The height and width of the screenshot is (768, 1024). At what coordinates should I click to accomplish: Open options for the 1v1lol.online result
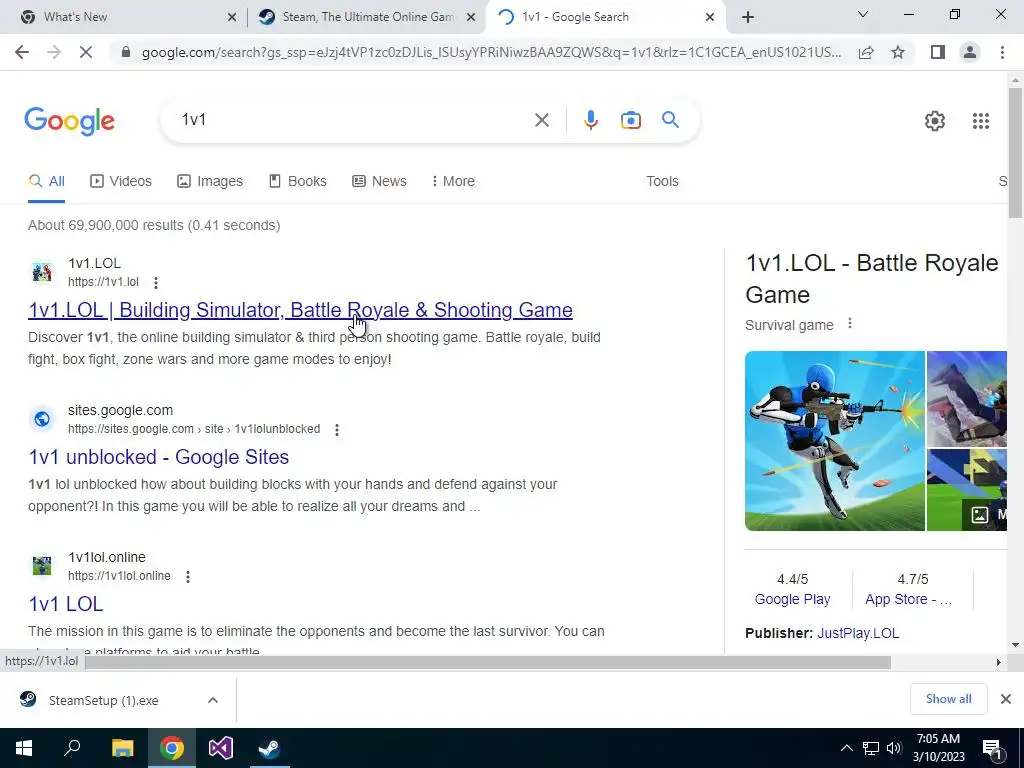coord(187,577)
